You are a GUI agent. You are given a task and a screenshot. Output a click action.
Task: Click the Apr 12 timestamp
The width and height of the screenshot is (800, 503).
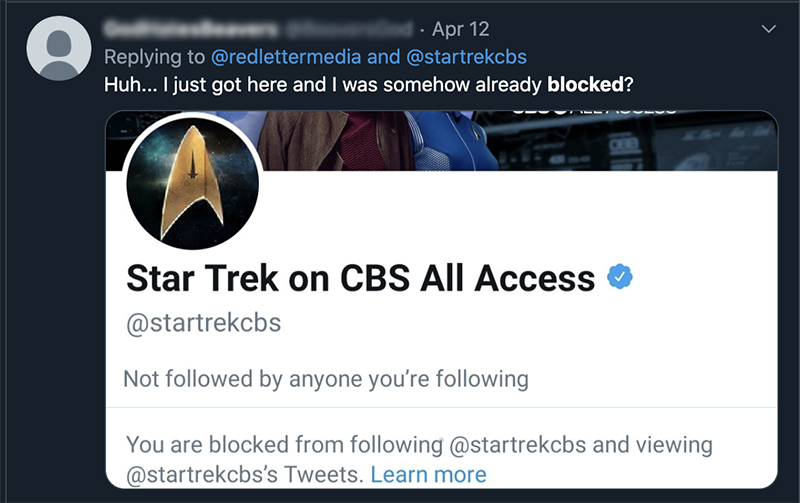coord(460,29)
